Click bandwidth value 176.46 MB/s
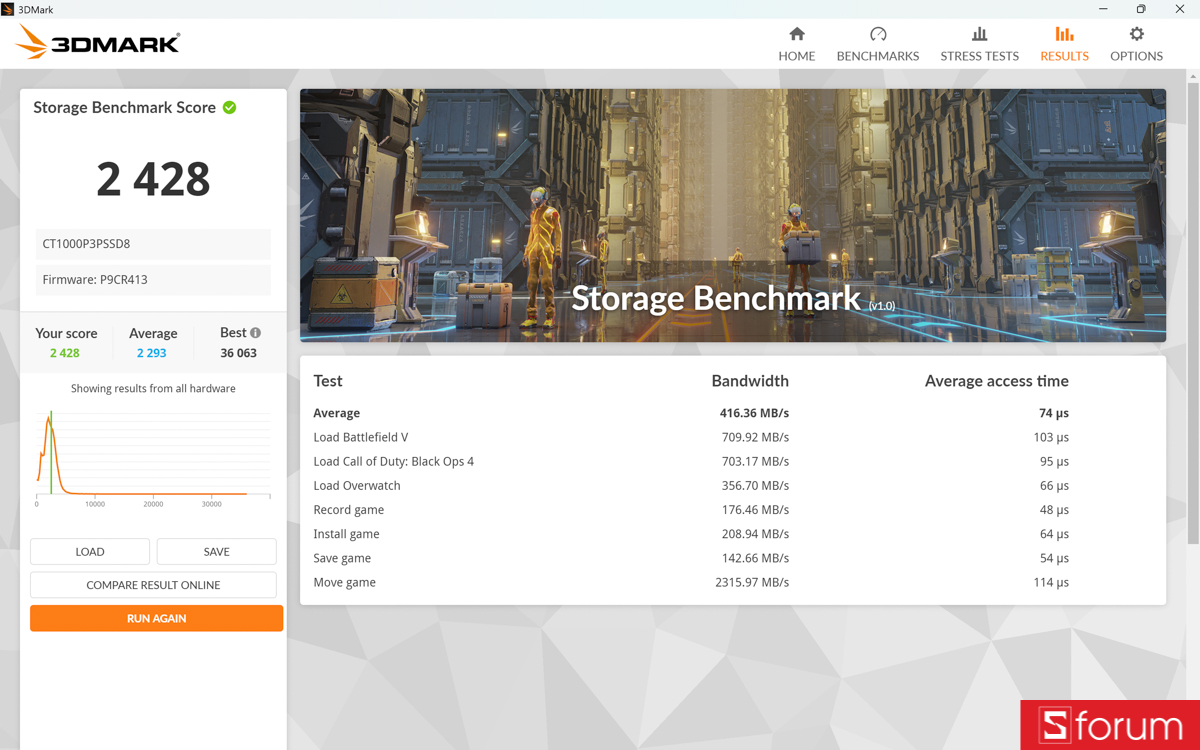This screenshot has height=750, width=1200. pos(755,510)
